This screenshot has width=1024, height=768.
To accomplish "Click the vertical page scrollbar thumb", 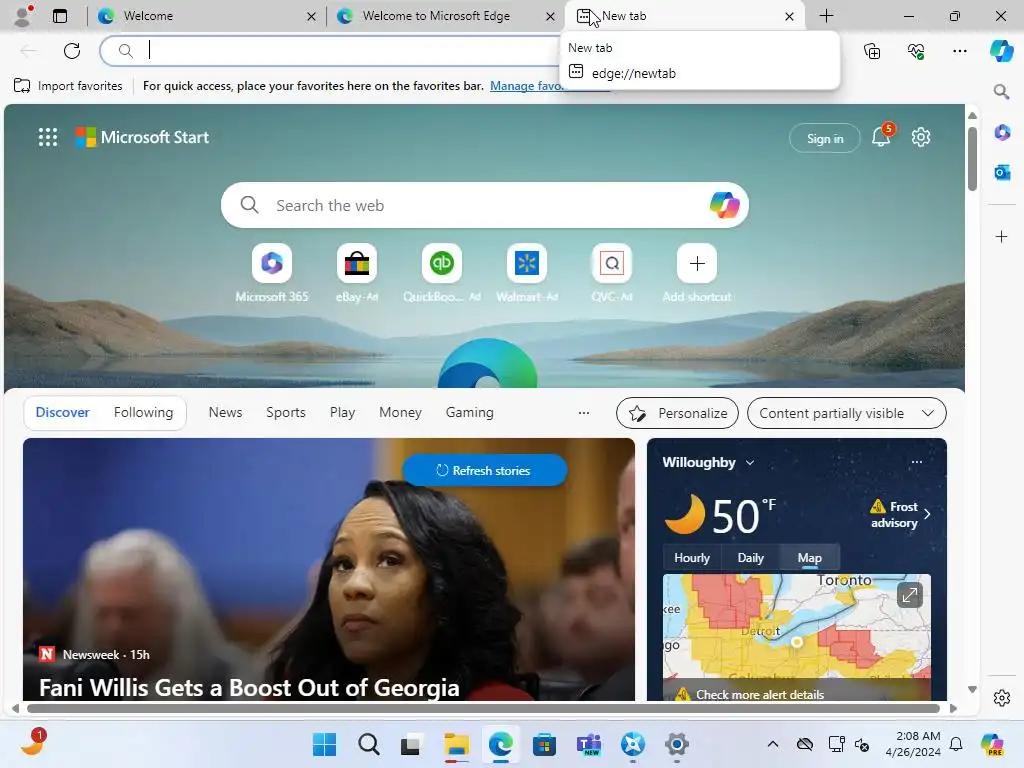I will point(972,159).
